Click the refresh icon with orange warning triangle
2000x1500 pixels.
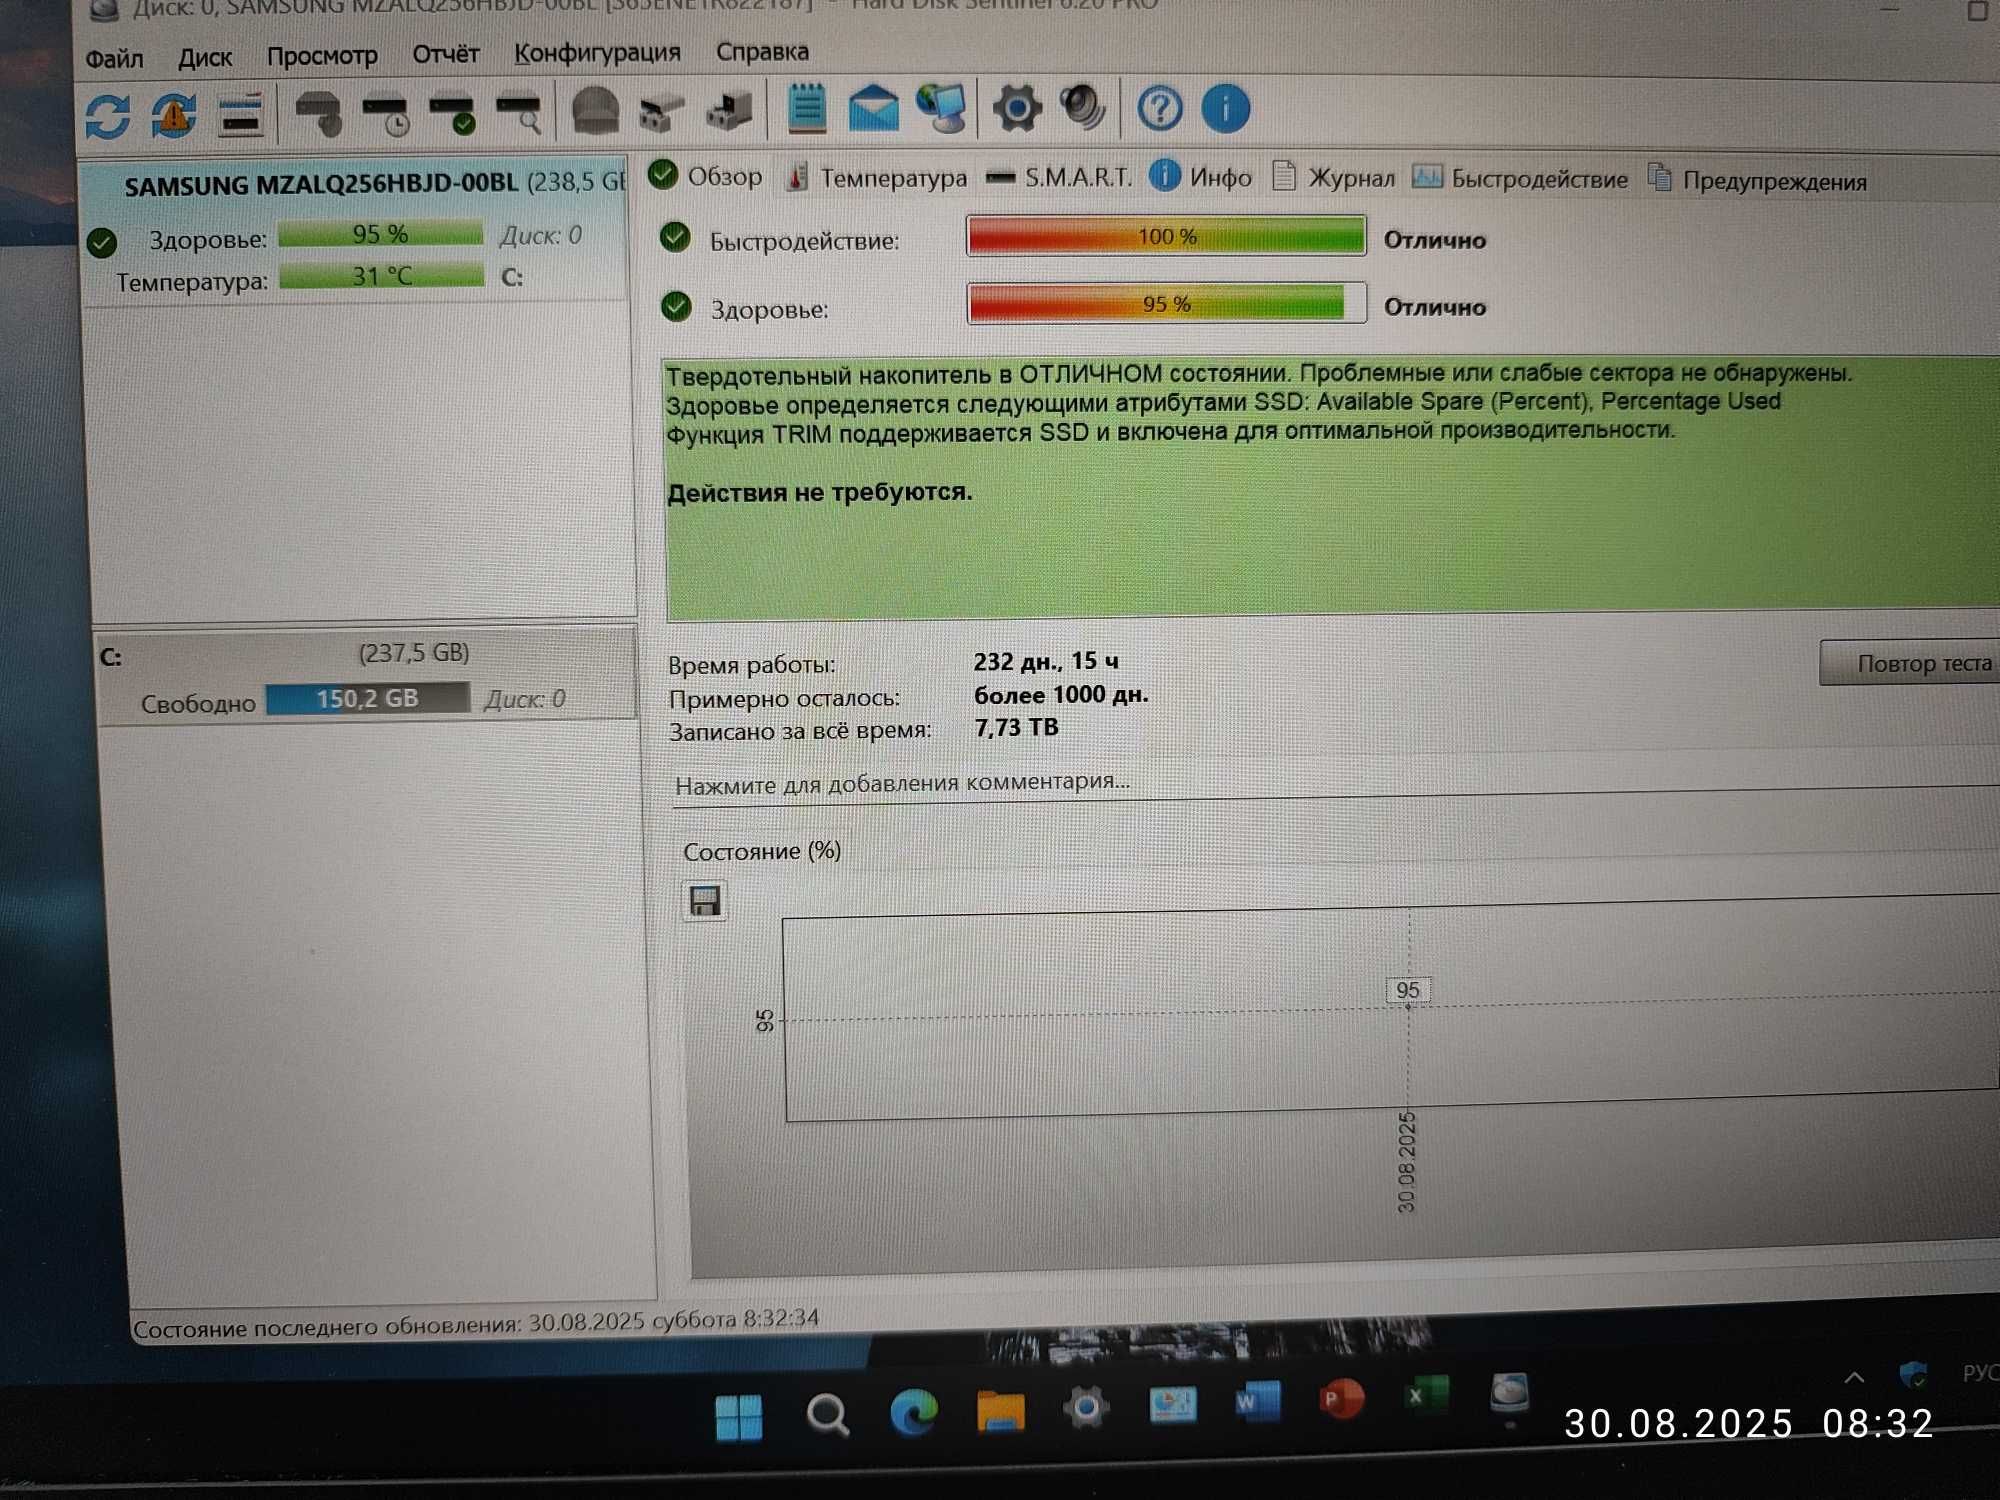point(174,116)
